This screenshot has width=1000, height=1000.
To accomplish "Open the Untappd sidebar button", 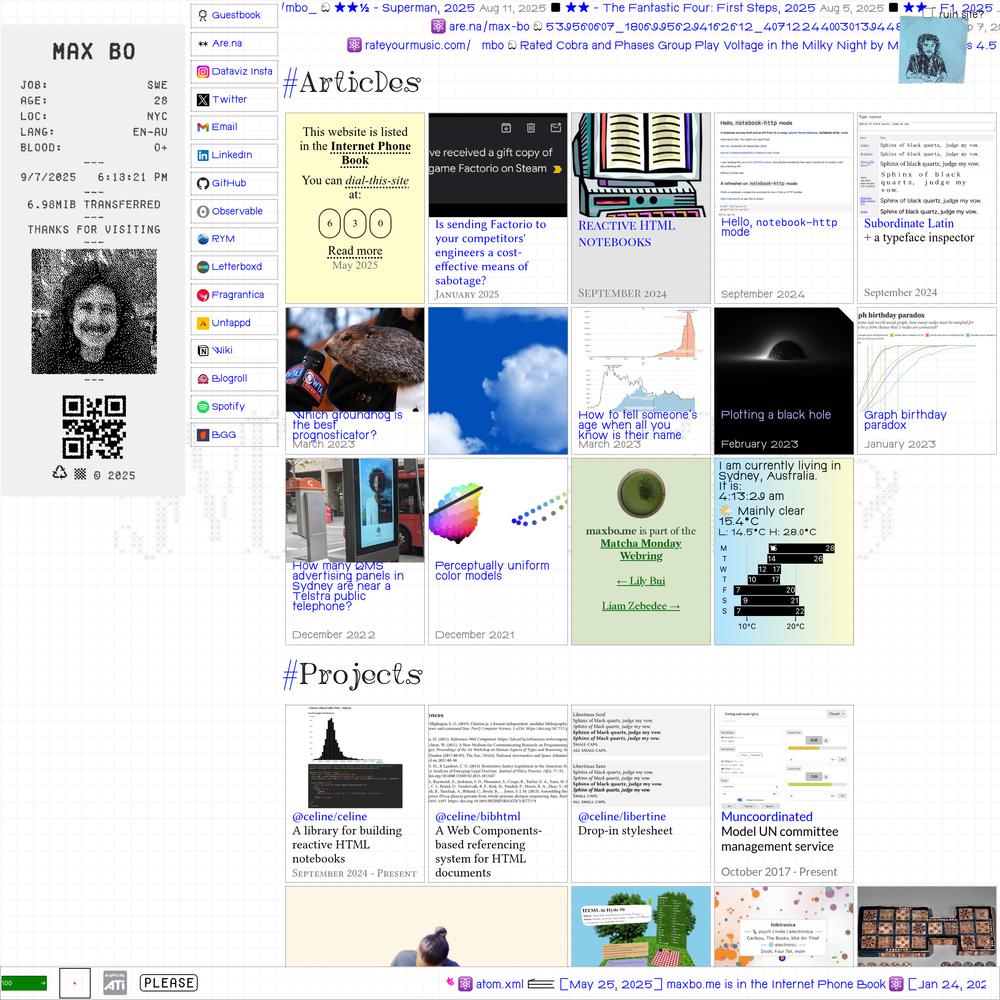I will click(x=234, y=323).
